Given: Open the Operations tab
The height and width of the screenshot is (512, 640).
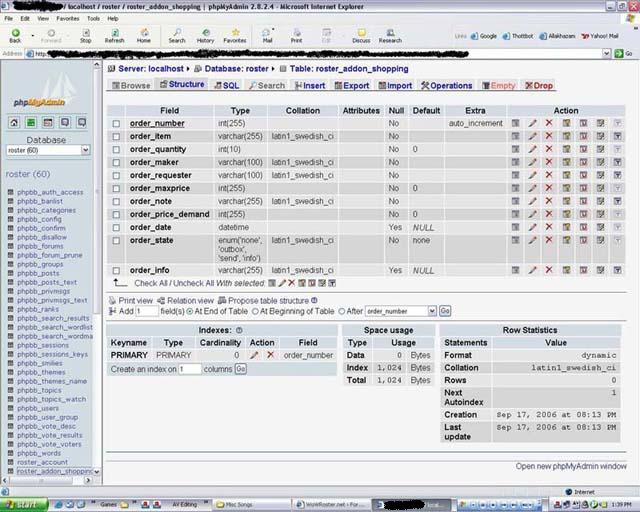Looking at the screenshot, I should point(447,85).
